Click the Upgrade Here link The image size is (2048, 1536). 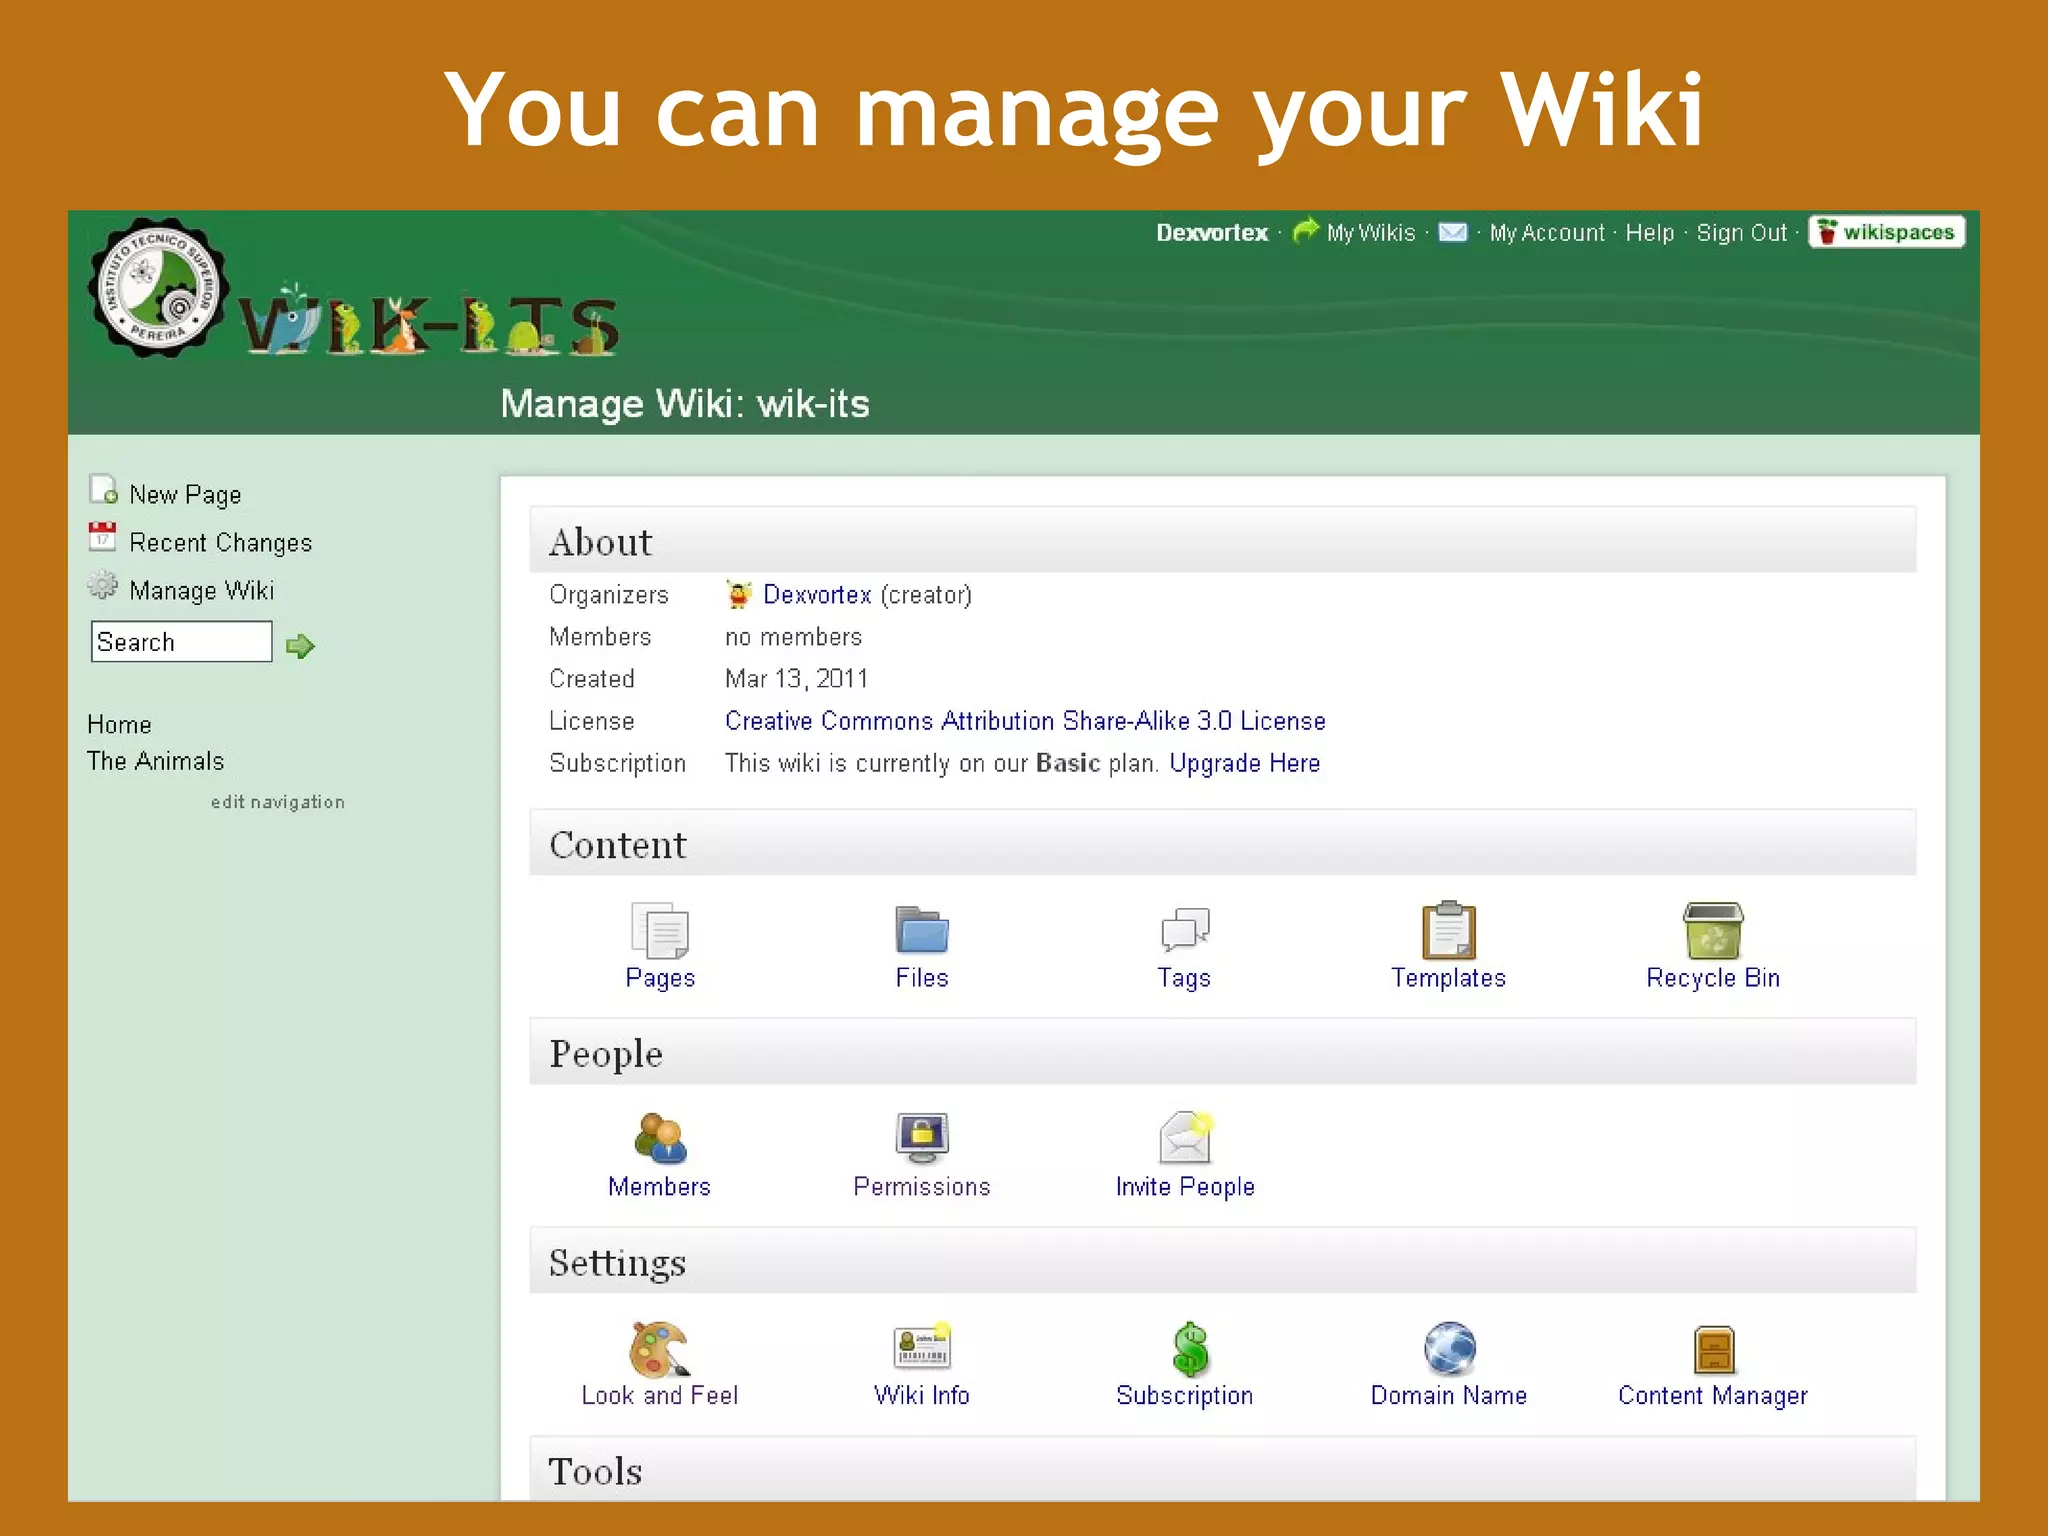[1244, 763]
